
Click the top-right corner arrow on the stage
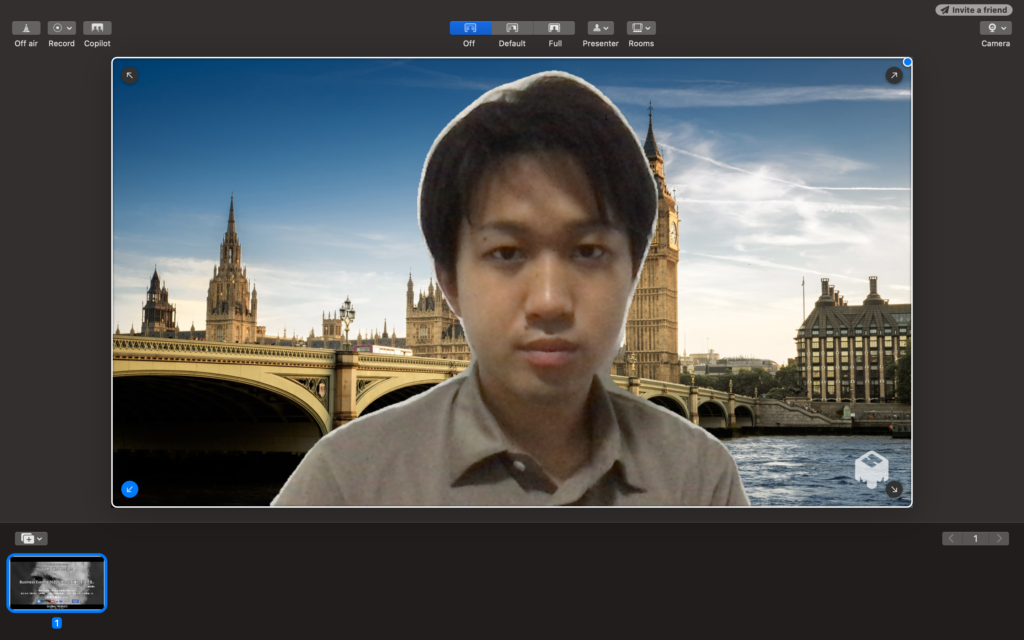894,75
